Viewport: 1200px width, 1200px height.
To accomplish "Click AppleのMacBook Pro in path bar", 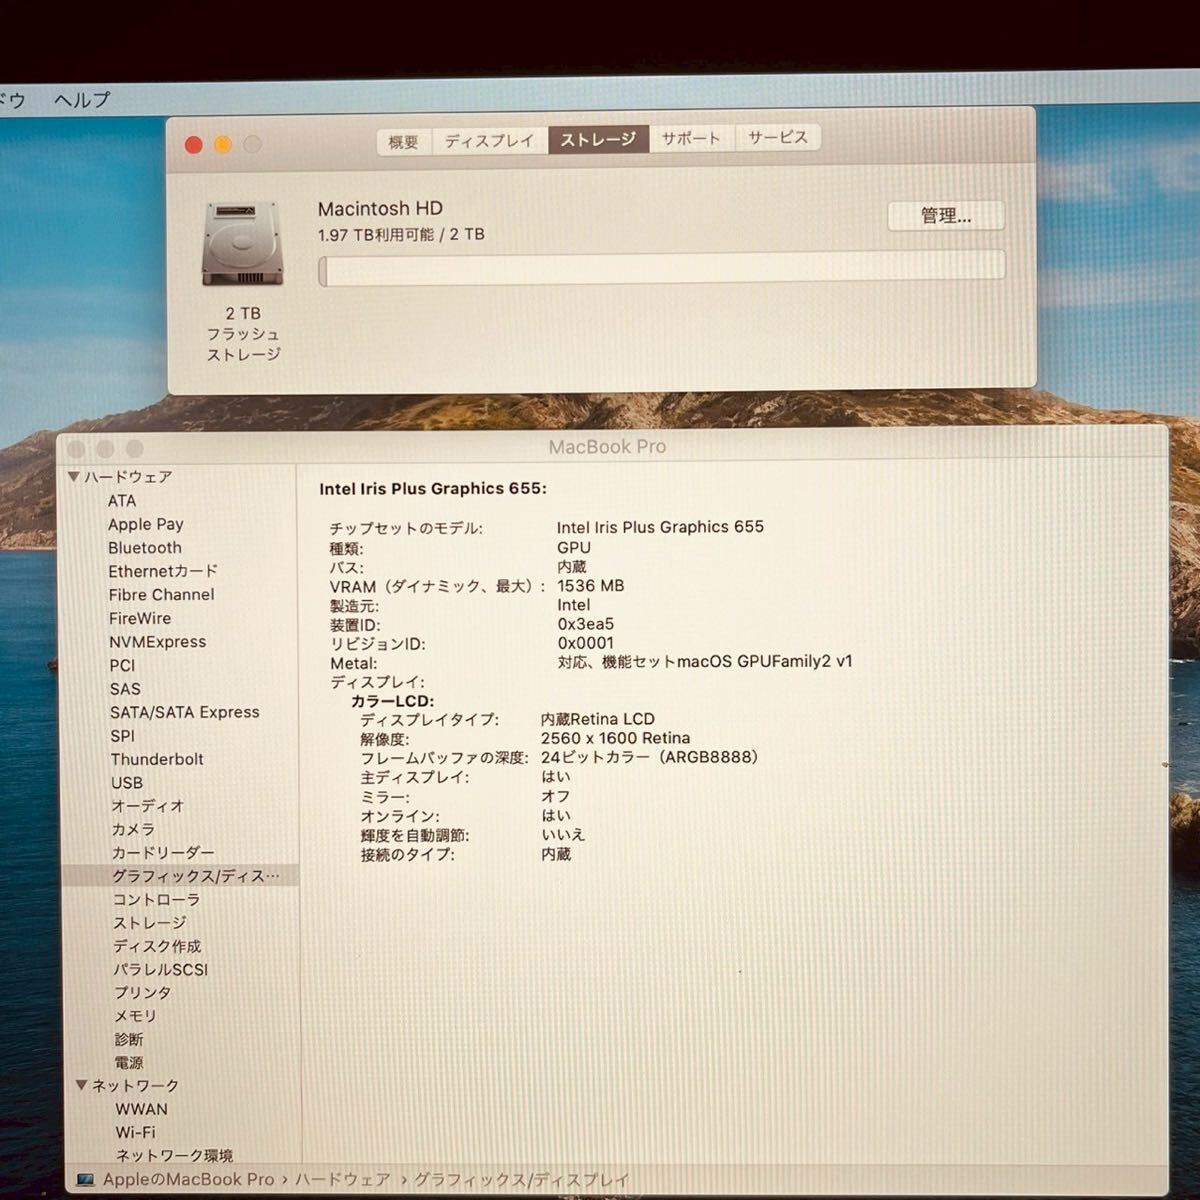I will pyautogui.click(x=188, y=1180).
